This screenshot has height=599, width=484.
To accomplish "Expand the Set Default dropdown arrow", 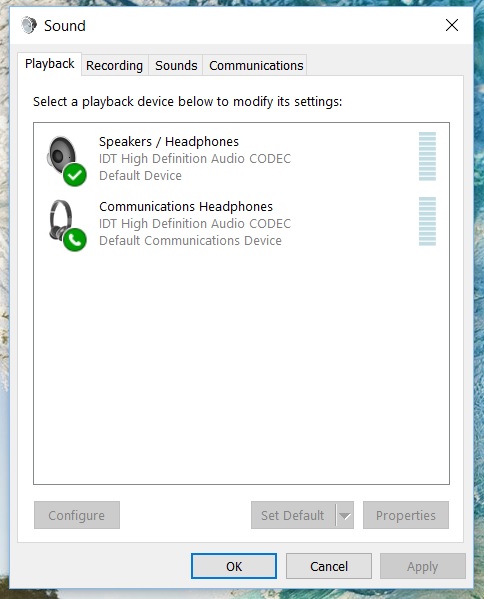I will (345, 515).
